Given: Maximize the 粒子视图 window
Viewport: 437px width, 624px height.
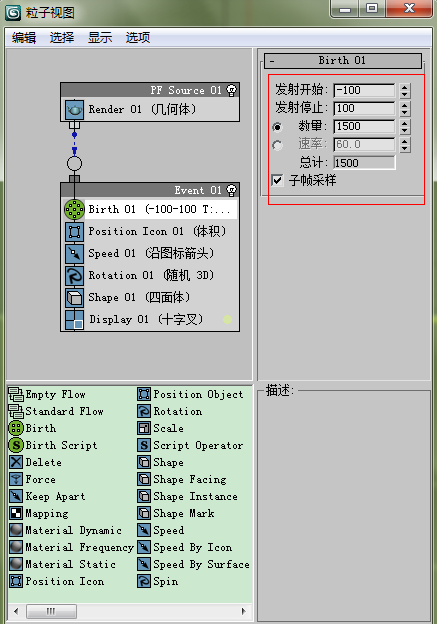Looking at the screenshot, I should pyautogui.click(x=372, y=9).
